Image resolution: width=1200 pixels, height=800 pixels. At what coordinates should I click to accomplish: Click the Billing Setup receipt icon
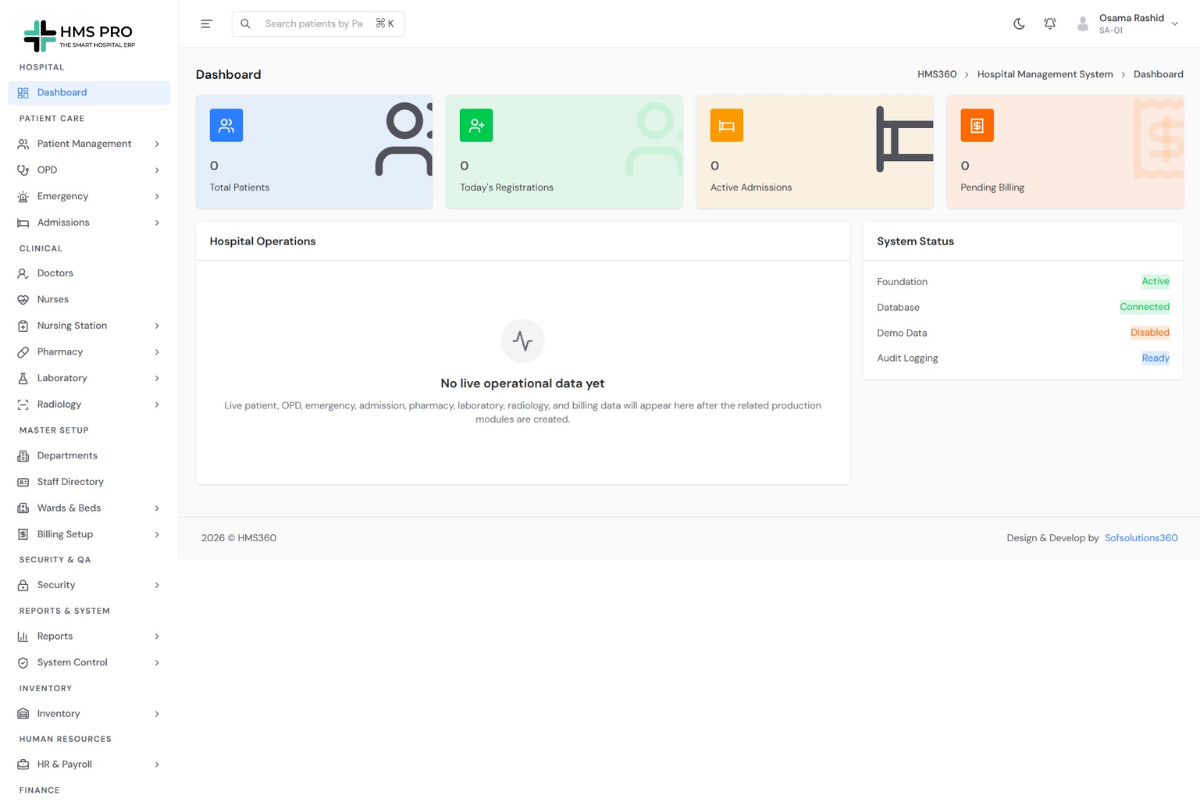pyautogui.click(x=23, y=535)
